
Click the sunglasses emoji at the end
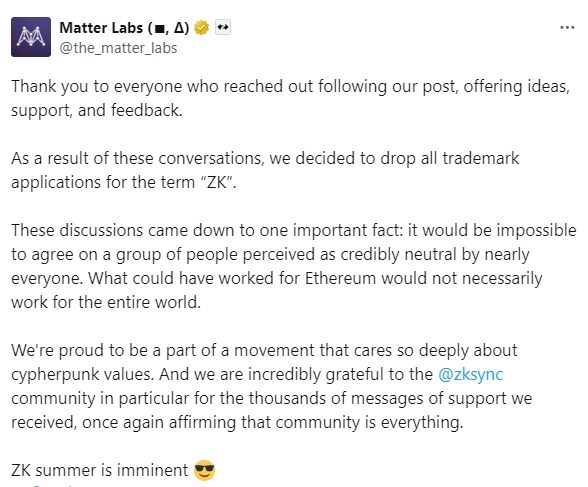click(204, 470)
